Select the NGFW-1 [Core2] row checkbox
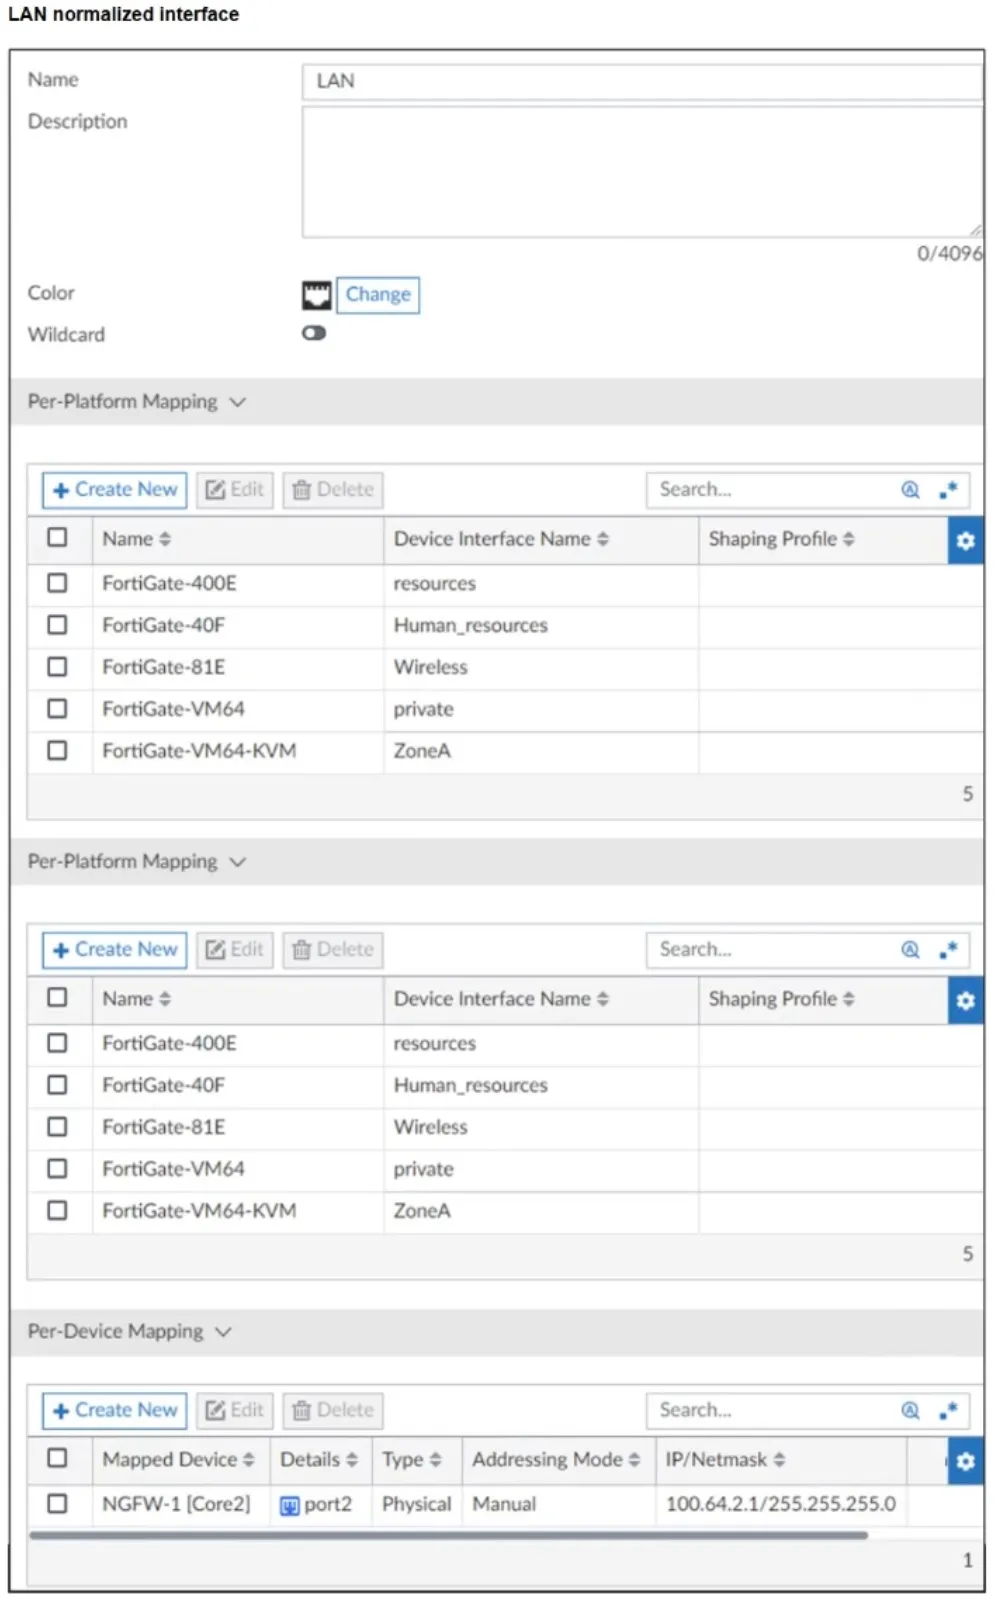Screen dimensions: 996x1607 click(58, 1503)
